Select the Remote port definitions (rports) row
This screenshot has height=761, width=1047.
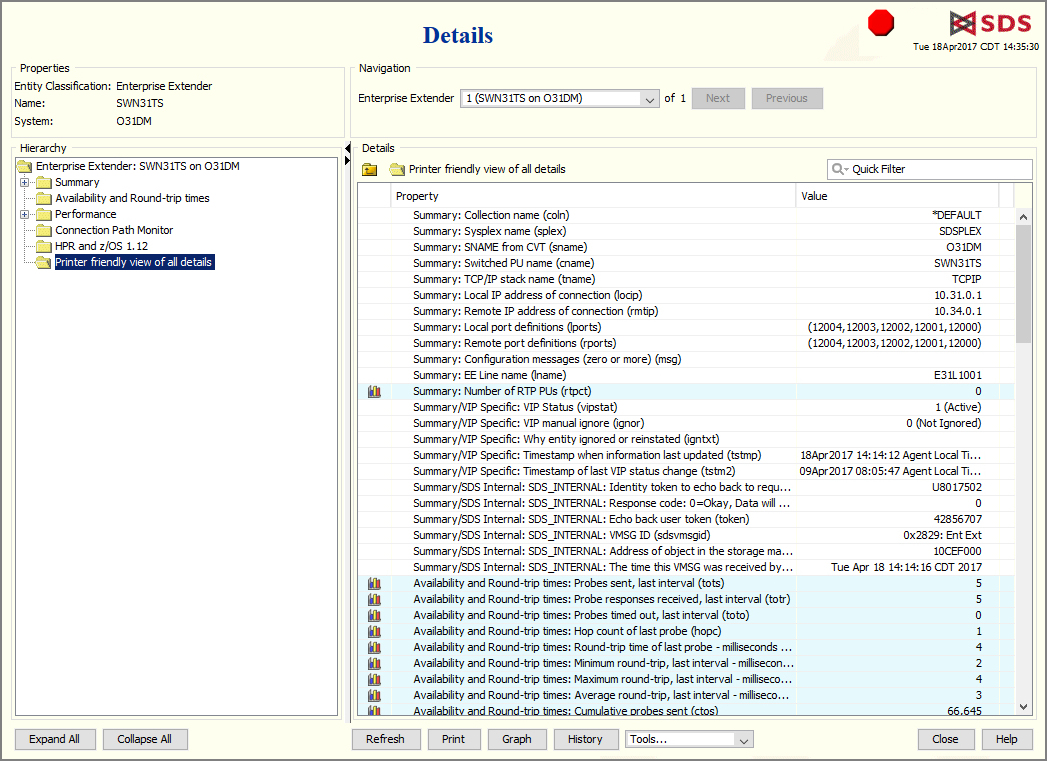[x=686, y=343]
